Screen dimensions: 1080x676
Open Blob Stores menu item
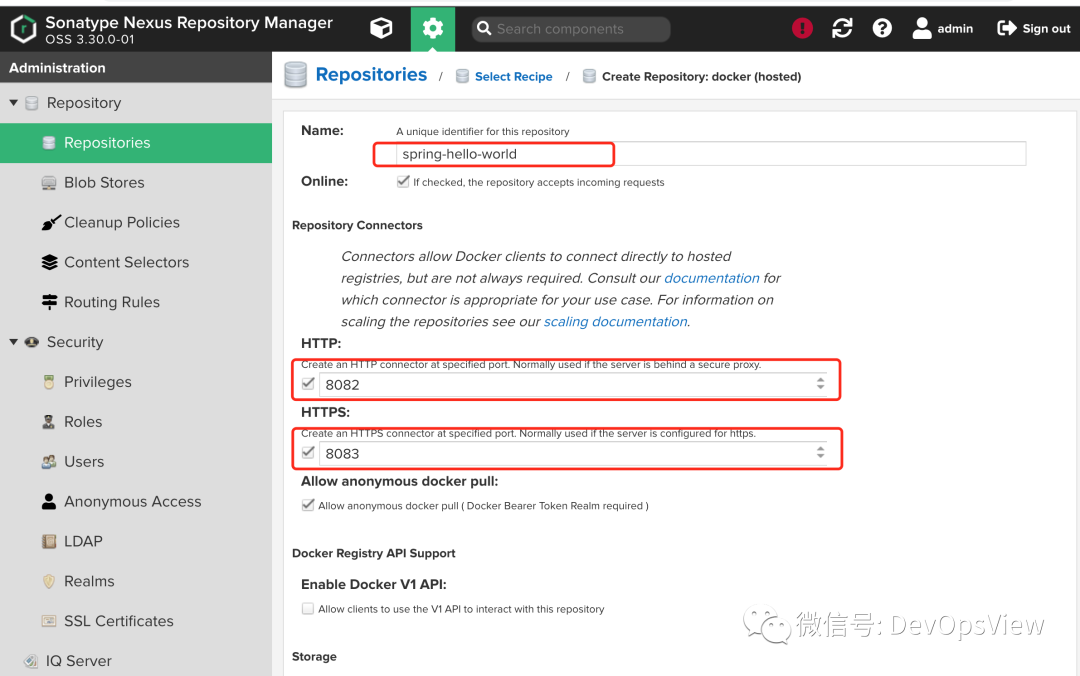[136, 183]
